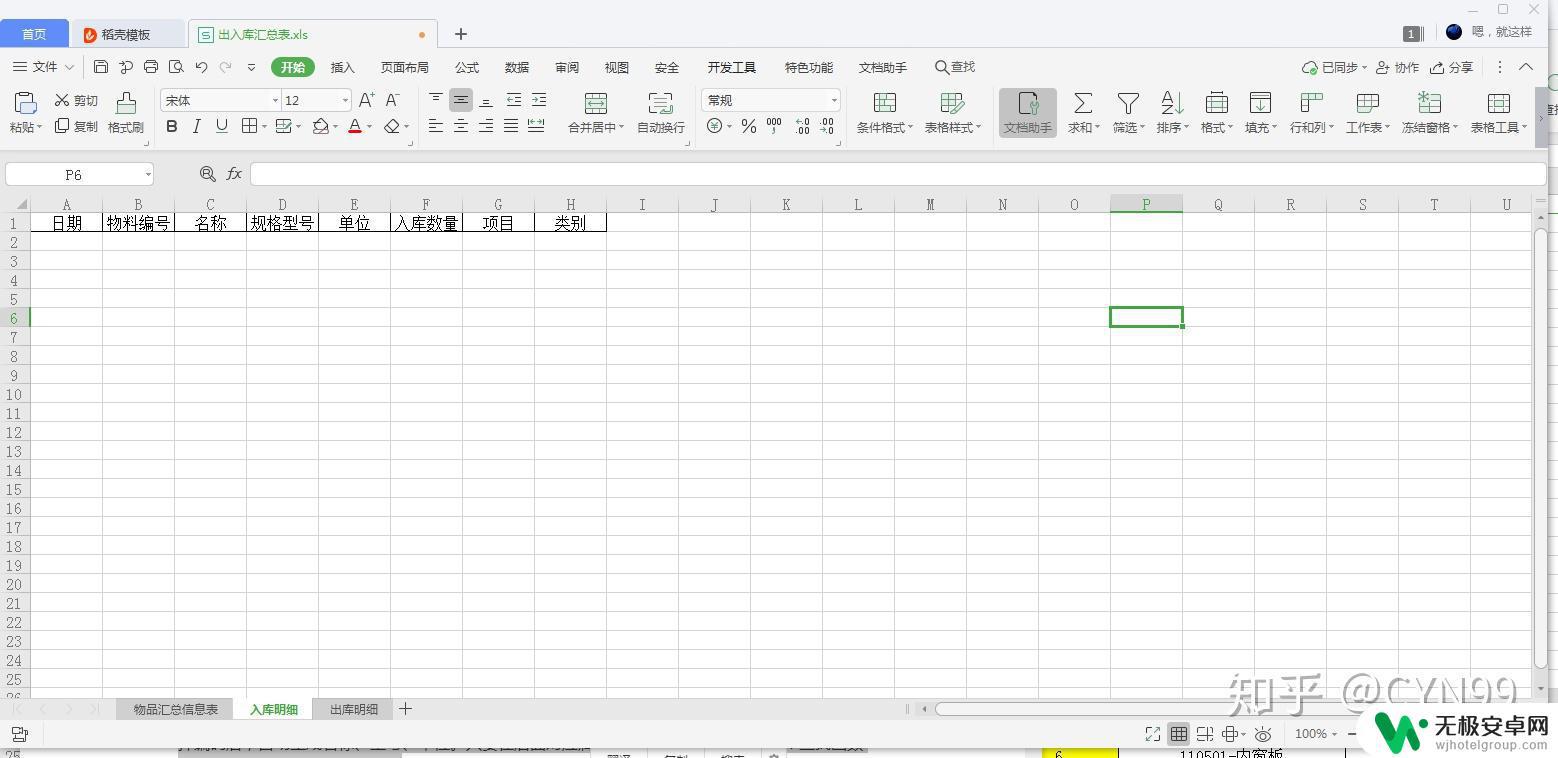Activate the Format Painter 格式刷
The height and width of the screenshot is (758, 1558).
(x=126, y=112)
